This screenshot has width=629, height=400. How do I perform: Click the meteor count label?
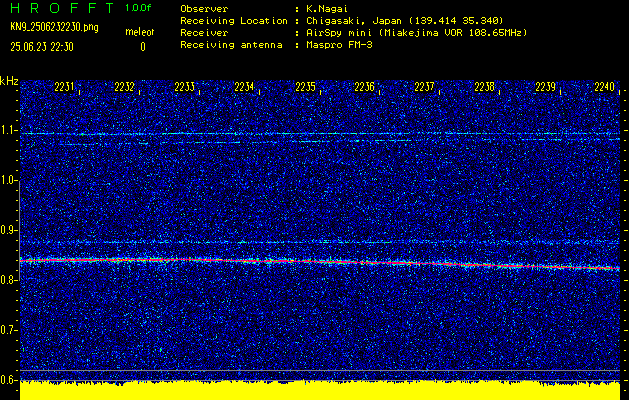[x=140, y=32]
